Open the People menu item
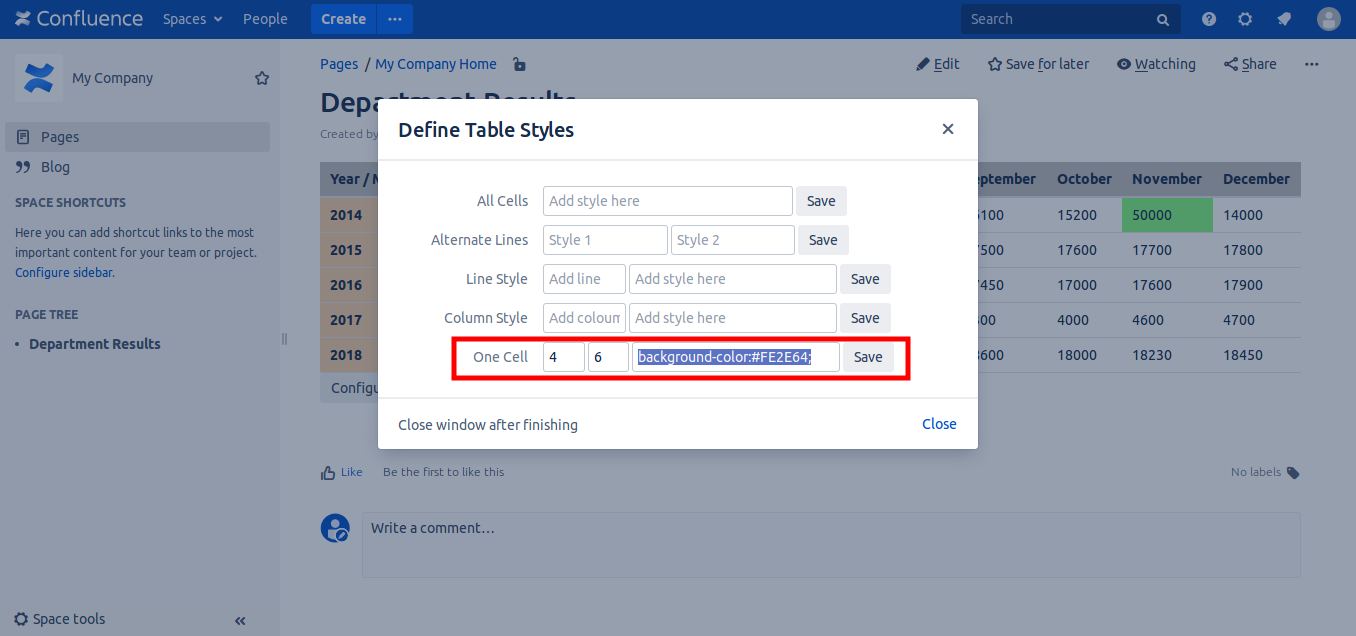1356x636 pixels. (x=265, y=19)
